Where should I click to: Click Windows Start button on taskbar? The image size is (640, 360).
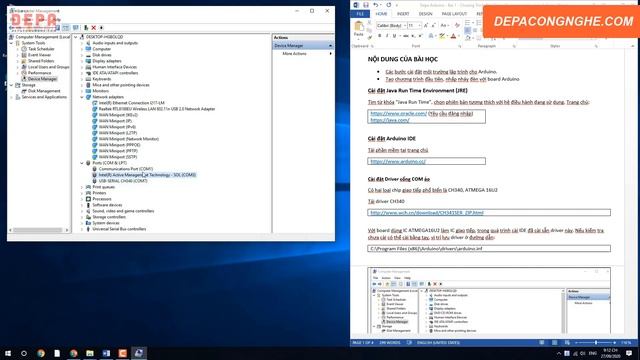click(8, 353)
